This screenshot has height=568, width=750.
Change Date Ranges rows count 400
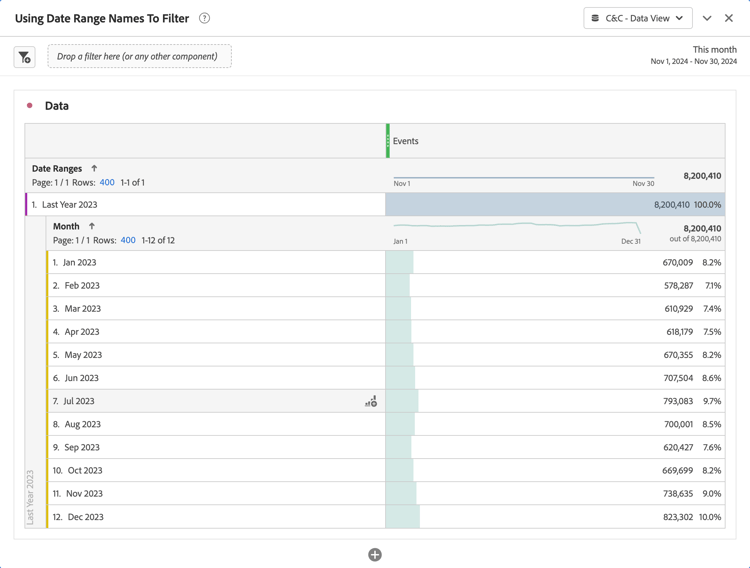107,183
